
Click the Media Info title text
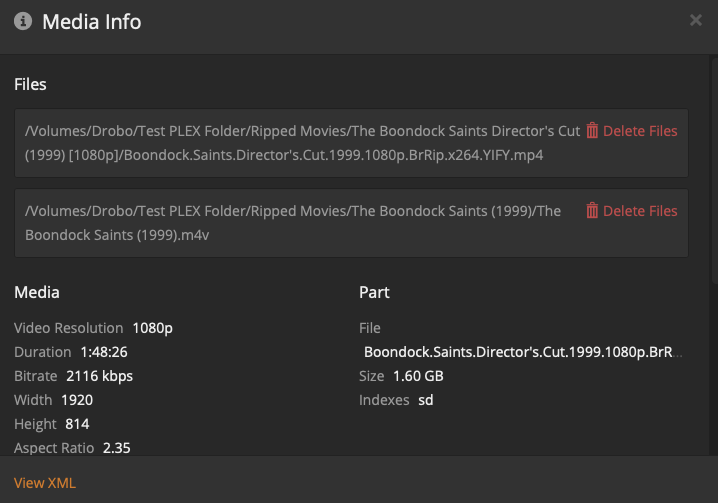click(92, 21)
